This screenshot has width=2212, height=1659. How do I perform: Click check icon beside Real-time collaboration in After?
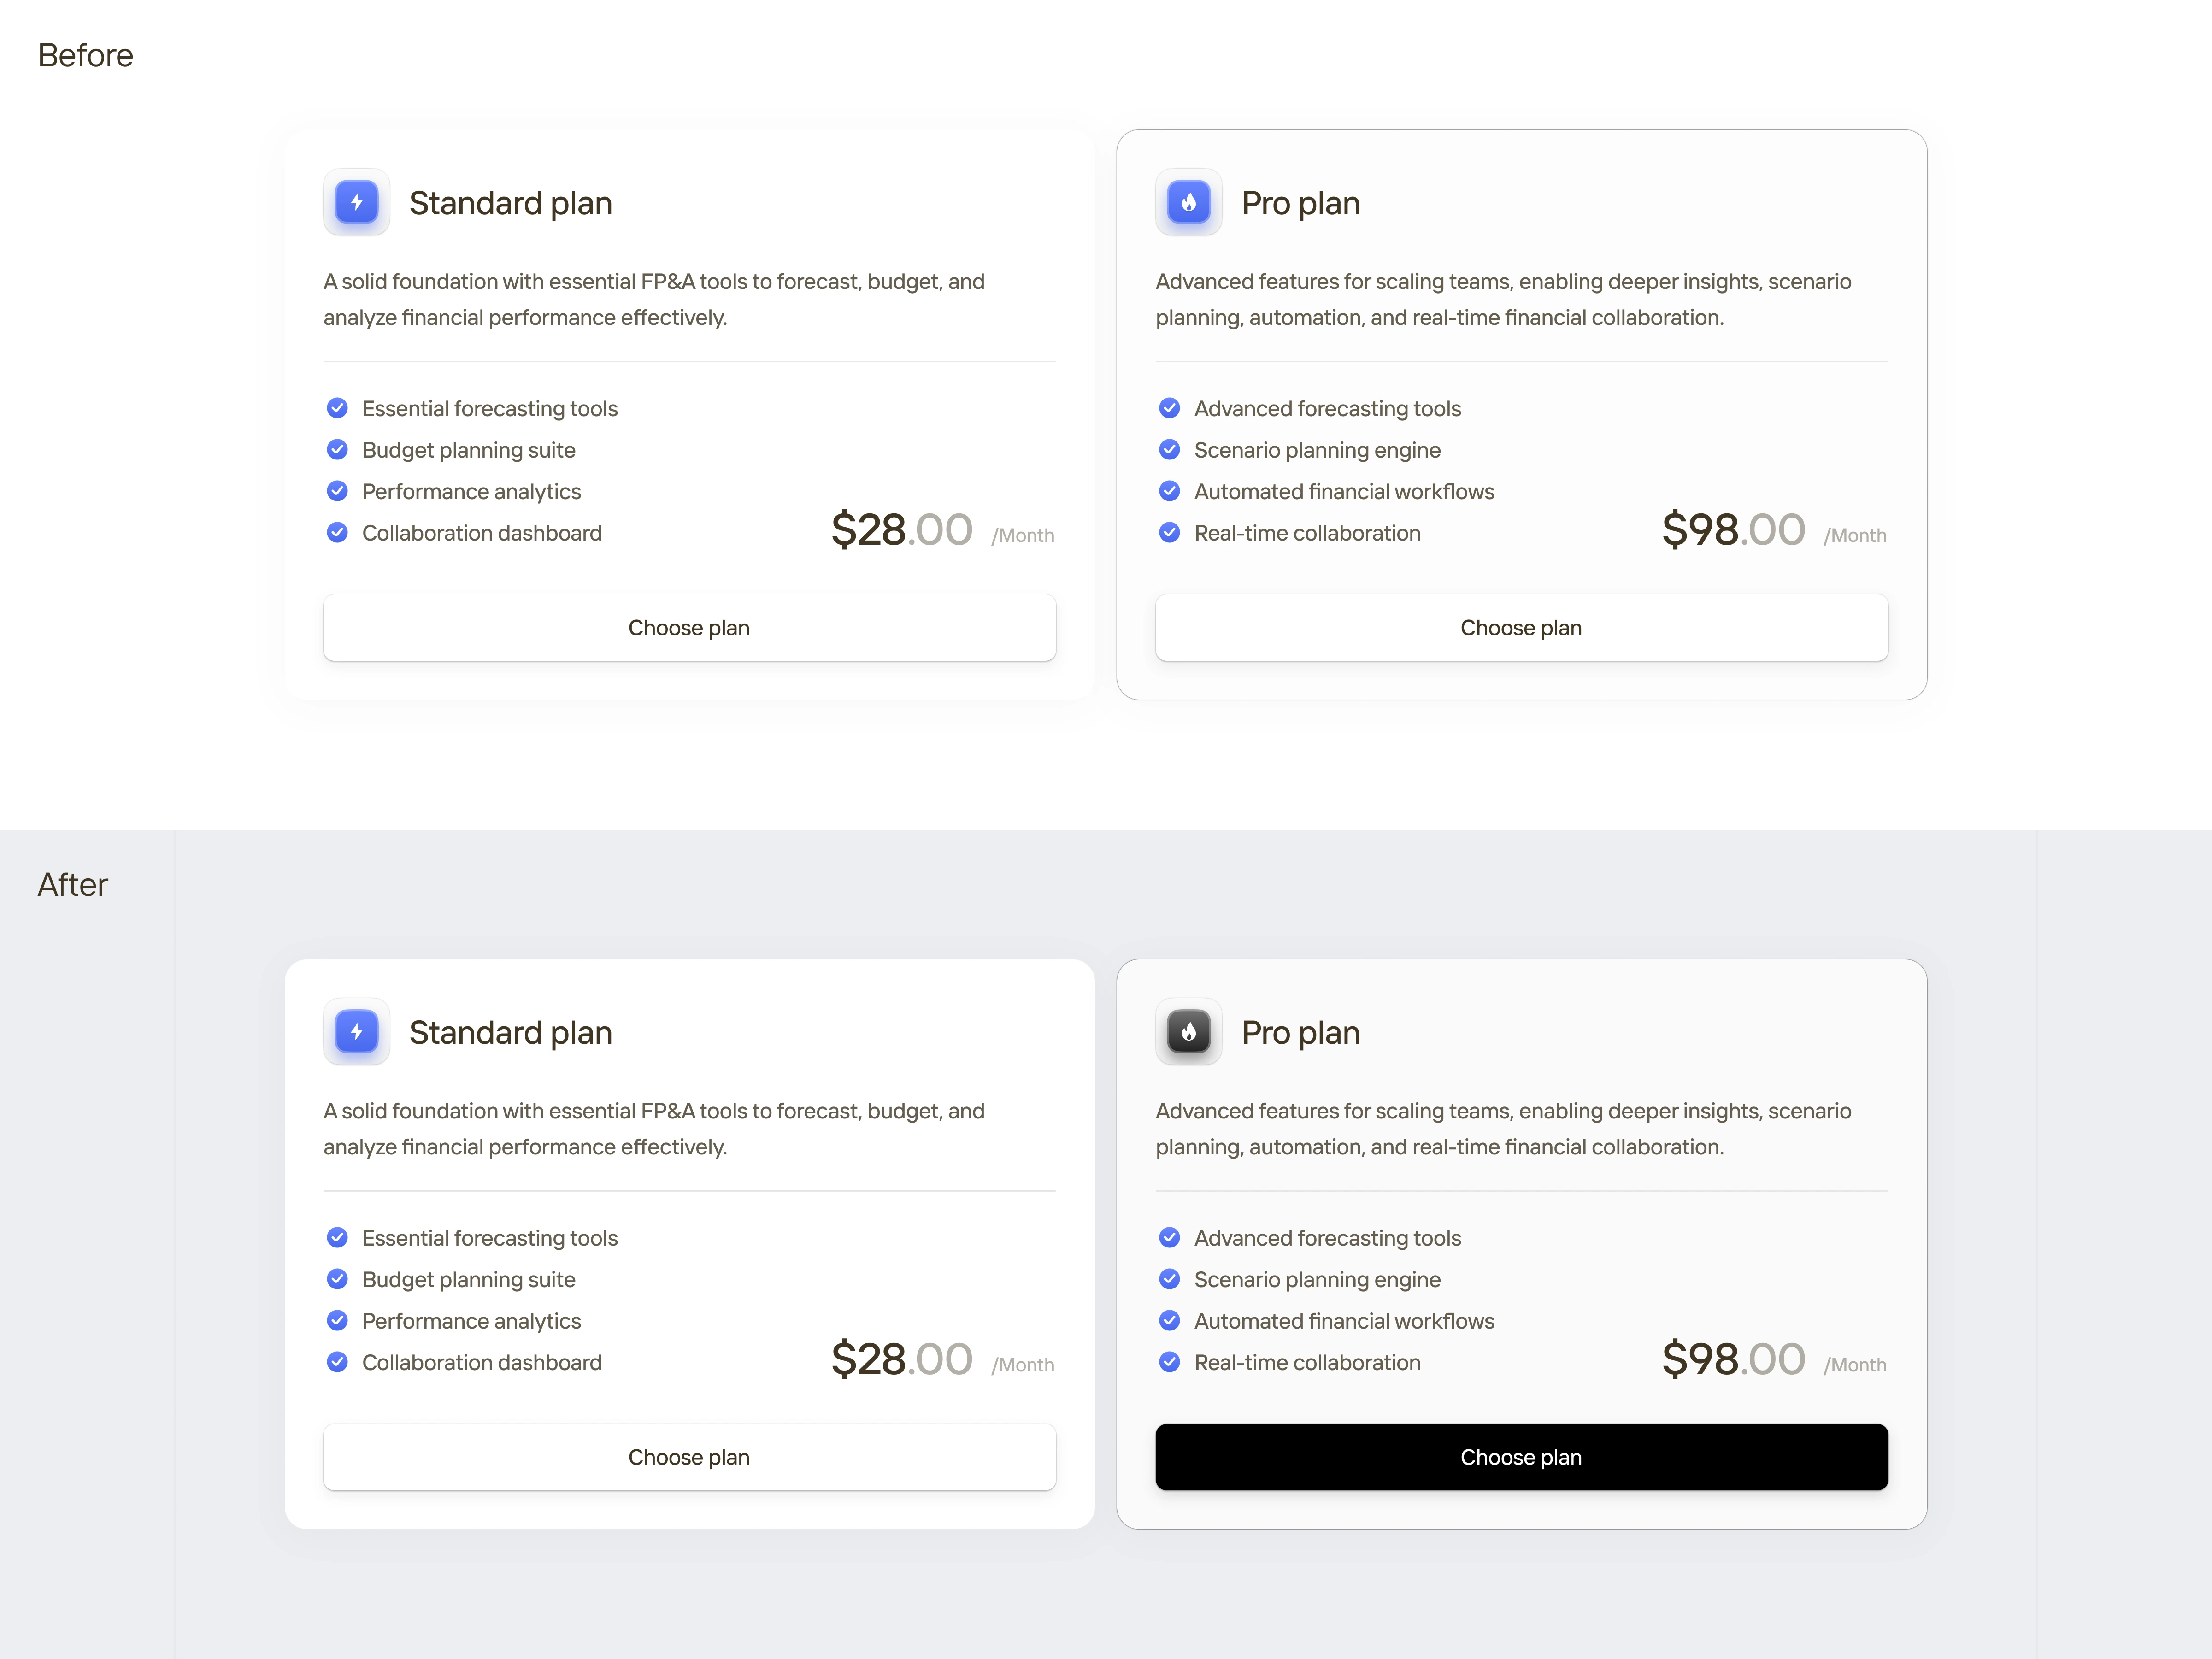(x=1169, y=1362)
